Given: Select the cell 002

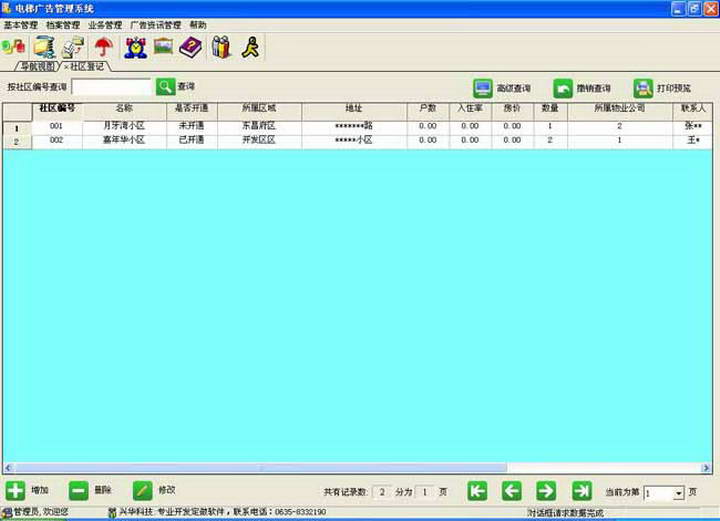Looking at the screenshot, I should (x=57, y=140).
